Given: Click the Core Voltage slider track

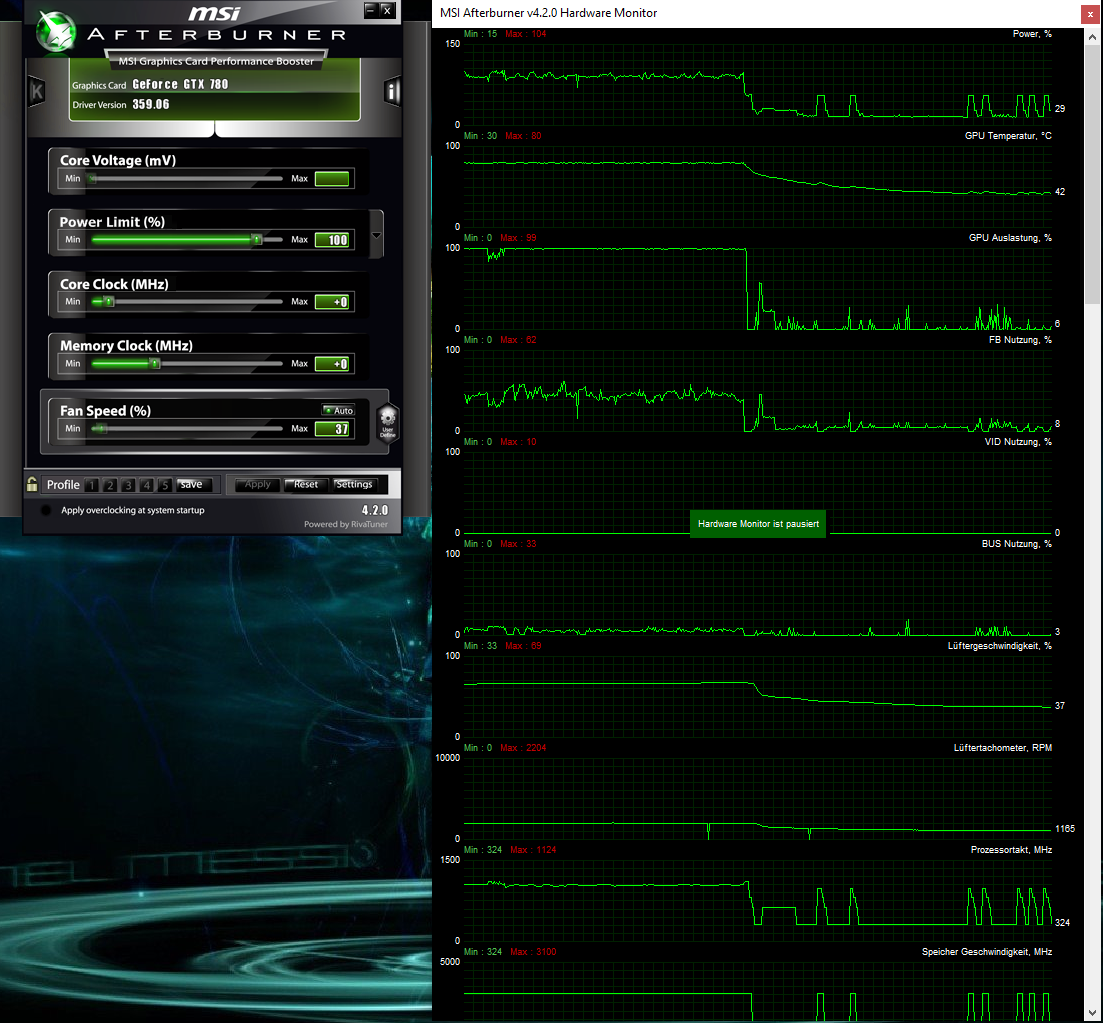Looking at the screenshot, I should 186,179.
